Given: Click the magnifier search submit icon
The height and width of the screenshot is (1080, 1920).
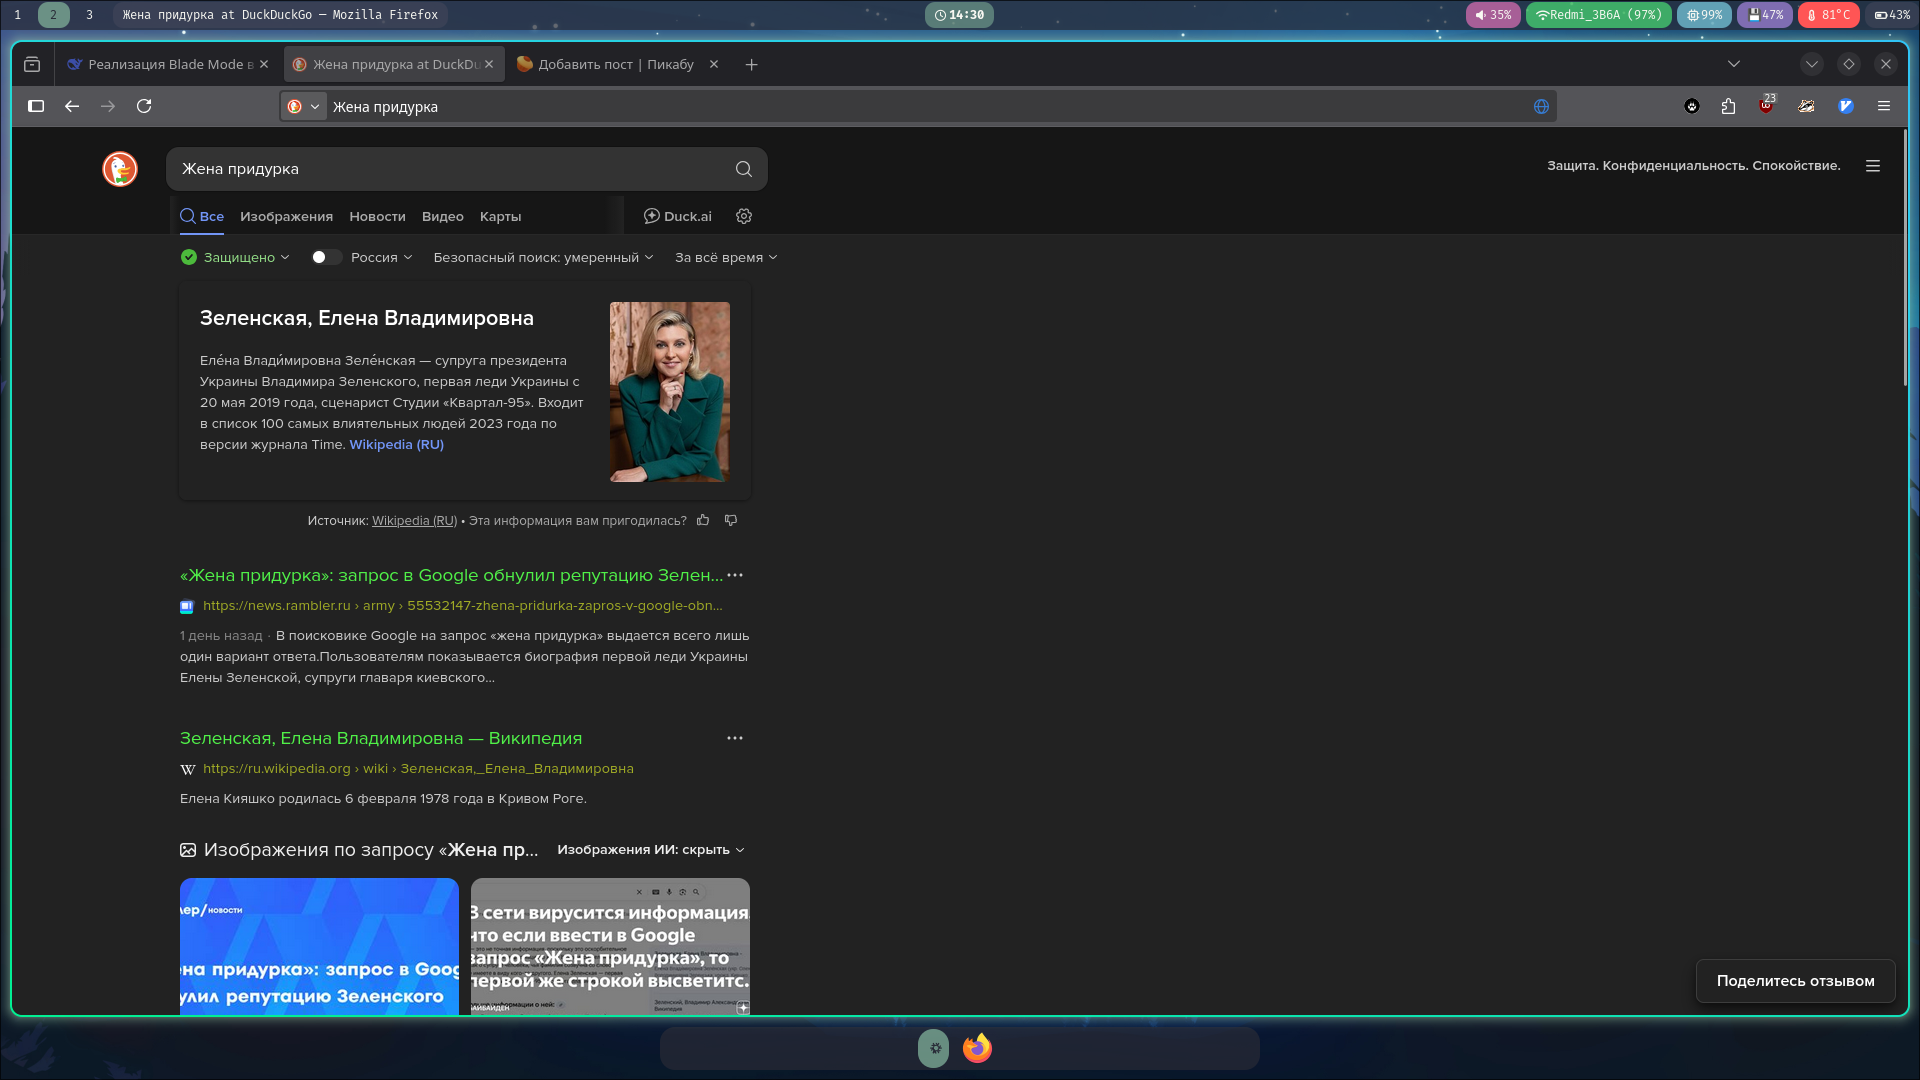Looking at the screenshot, I should 743,169.
